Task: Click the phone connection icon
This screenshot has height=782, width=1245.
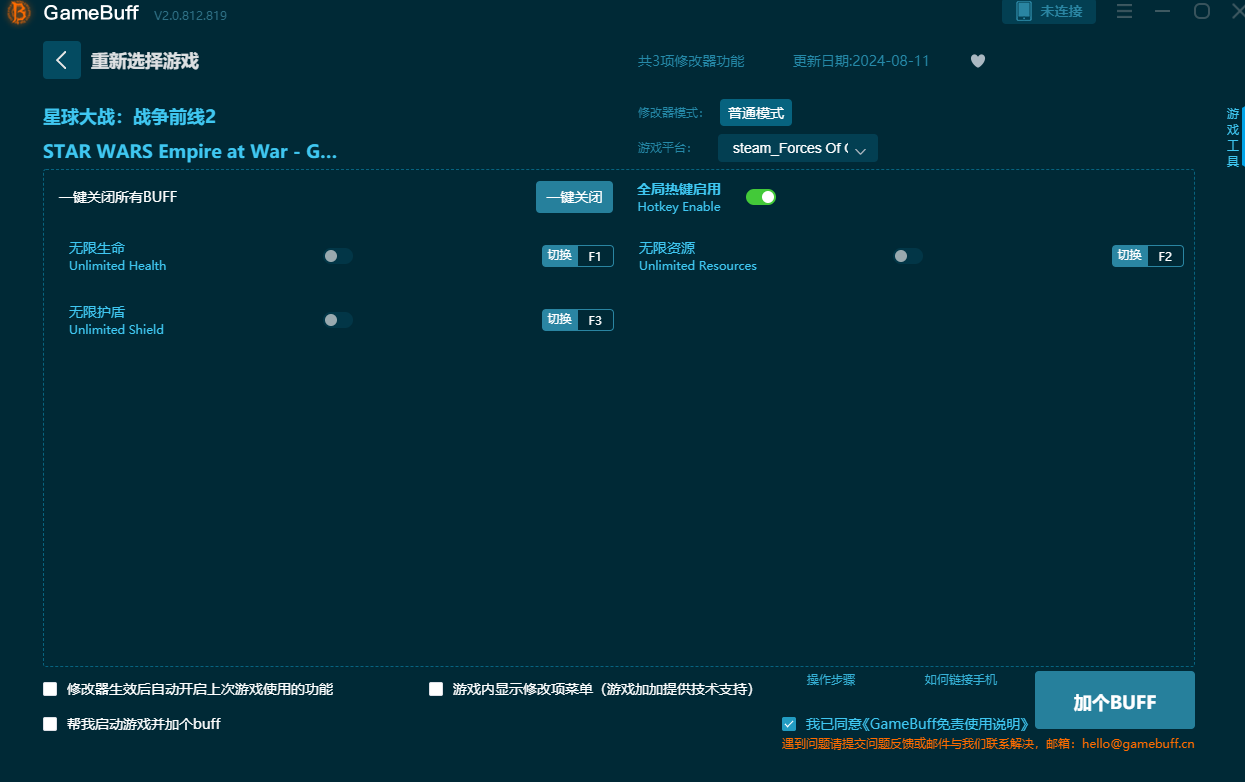Action: click(1023, 11)
